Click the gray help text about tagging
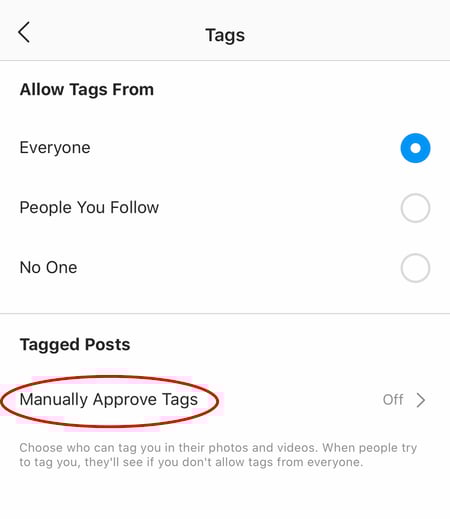This screenshot has height=519, width=450. point(218,455)
